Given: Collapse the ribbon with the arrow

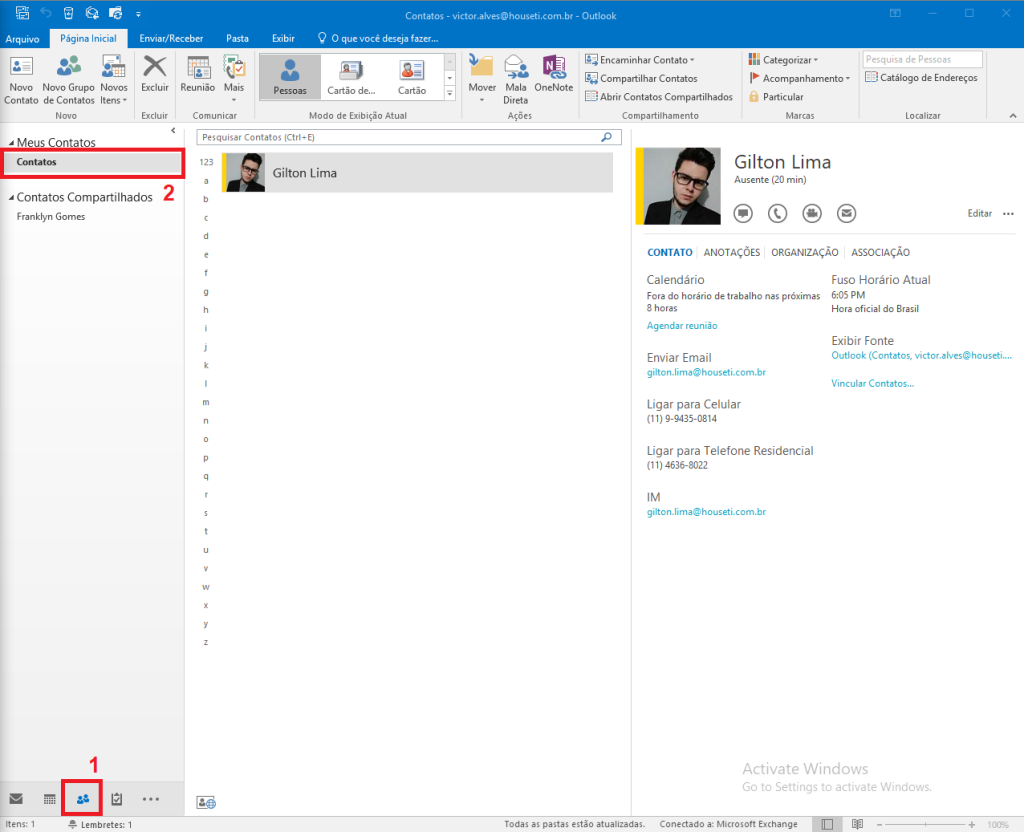Looking at the screenshot, I should (1013, 116).
